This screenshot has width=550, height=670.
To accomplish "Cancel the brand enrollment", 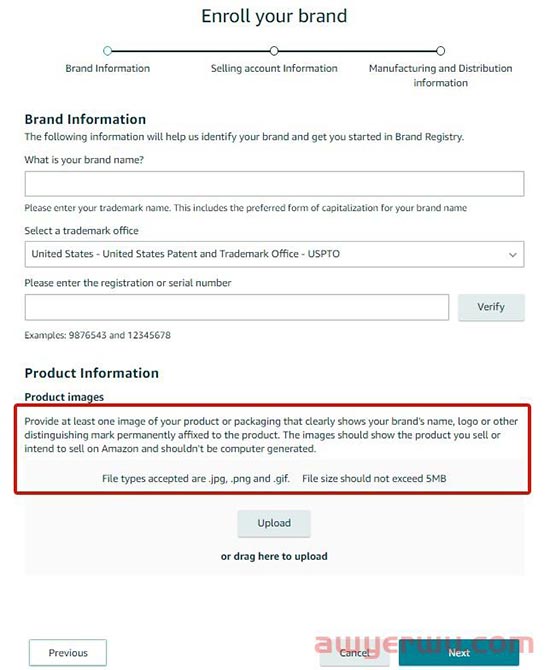I will 354,652.
